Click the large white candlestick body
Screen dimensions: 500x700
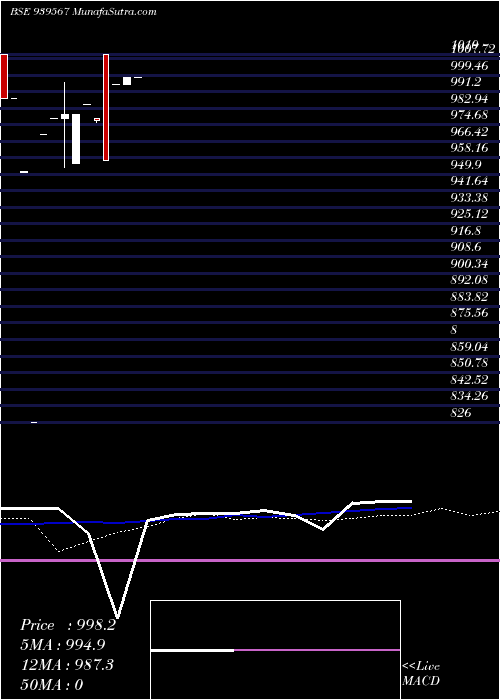click(x=76, y=139)
